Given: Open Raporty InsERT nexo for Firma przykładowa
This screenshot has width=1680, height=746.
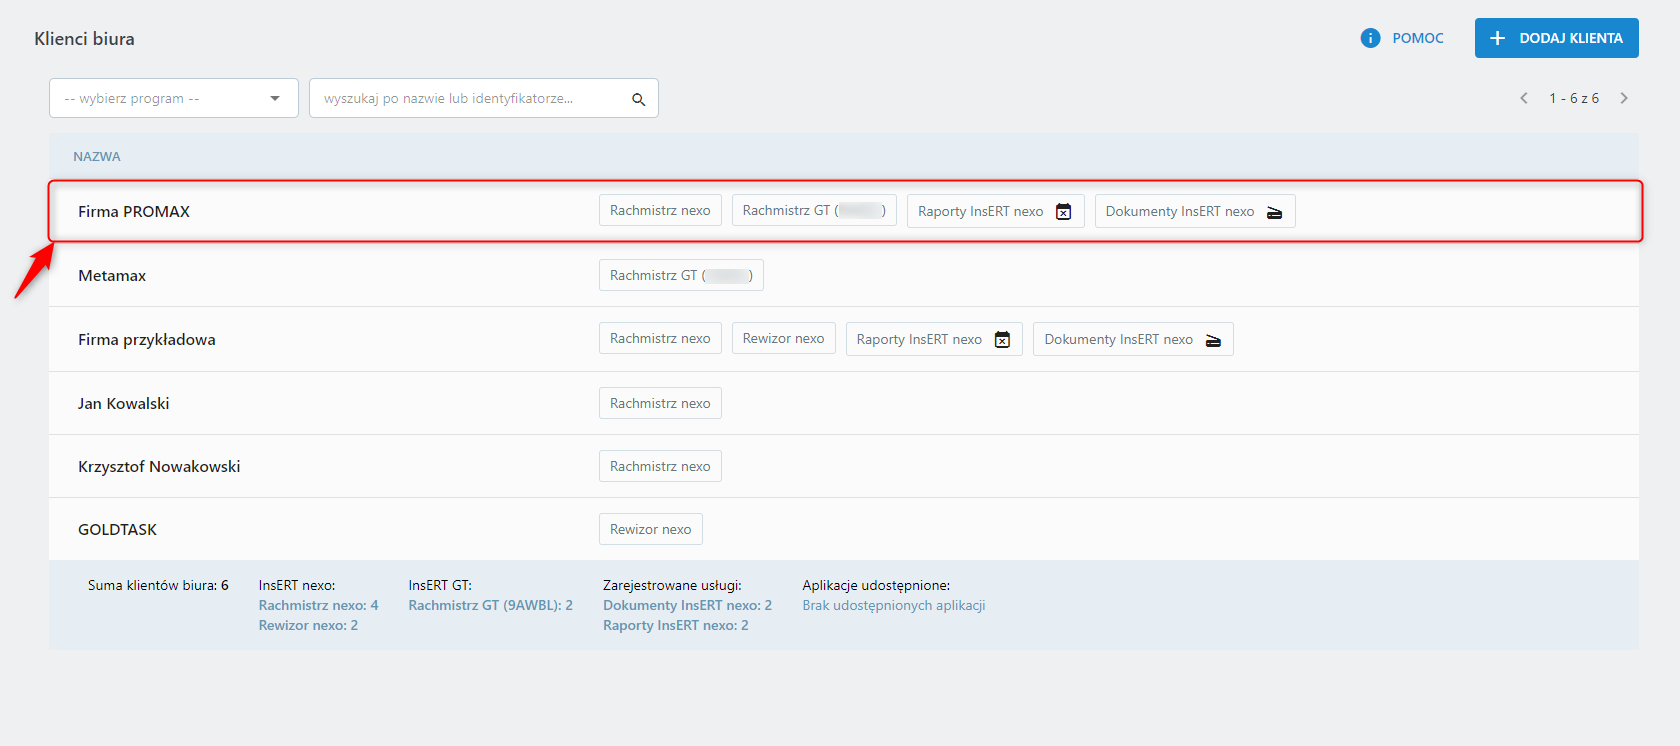Looking at the screenshot, I should coord(934,339).
